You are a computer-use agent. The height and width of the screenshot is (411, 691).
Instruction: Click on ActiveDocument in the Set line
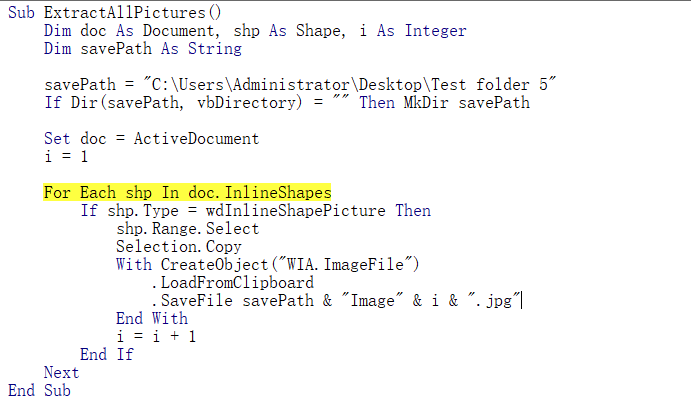coord(196,138)
